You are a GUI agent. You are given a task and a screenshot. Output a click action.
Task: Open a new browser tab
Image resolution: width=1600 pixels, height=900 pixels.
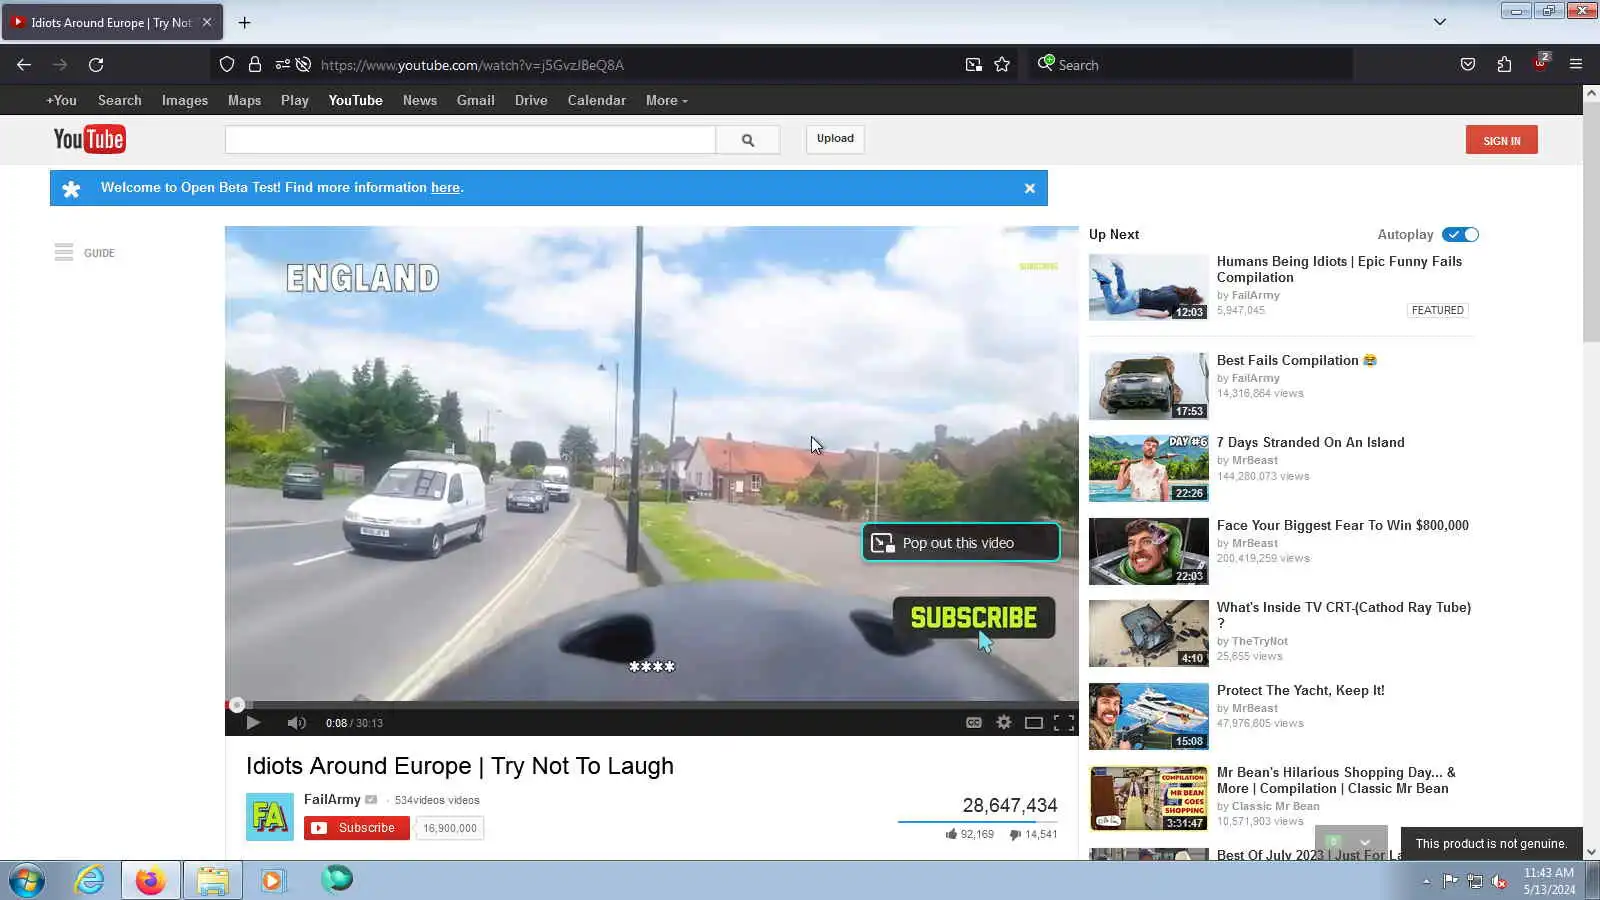[x=244, y=22]
